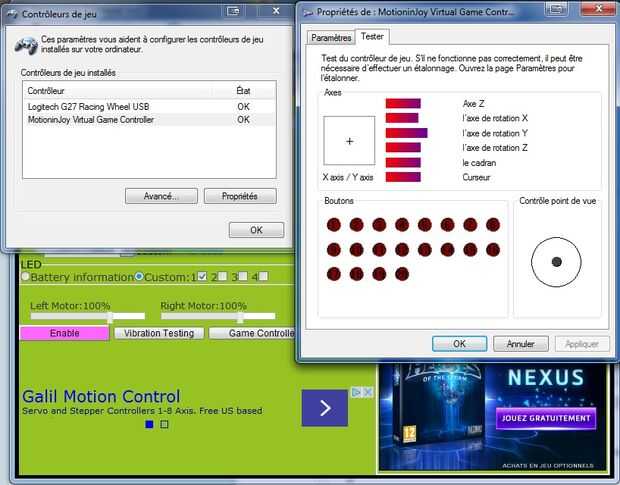Click the gamepad icon in Contrôleurs de jeu

tap(26, 45)
